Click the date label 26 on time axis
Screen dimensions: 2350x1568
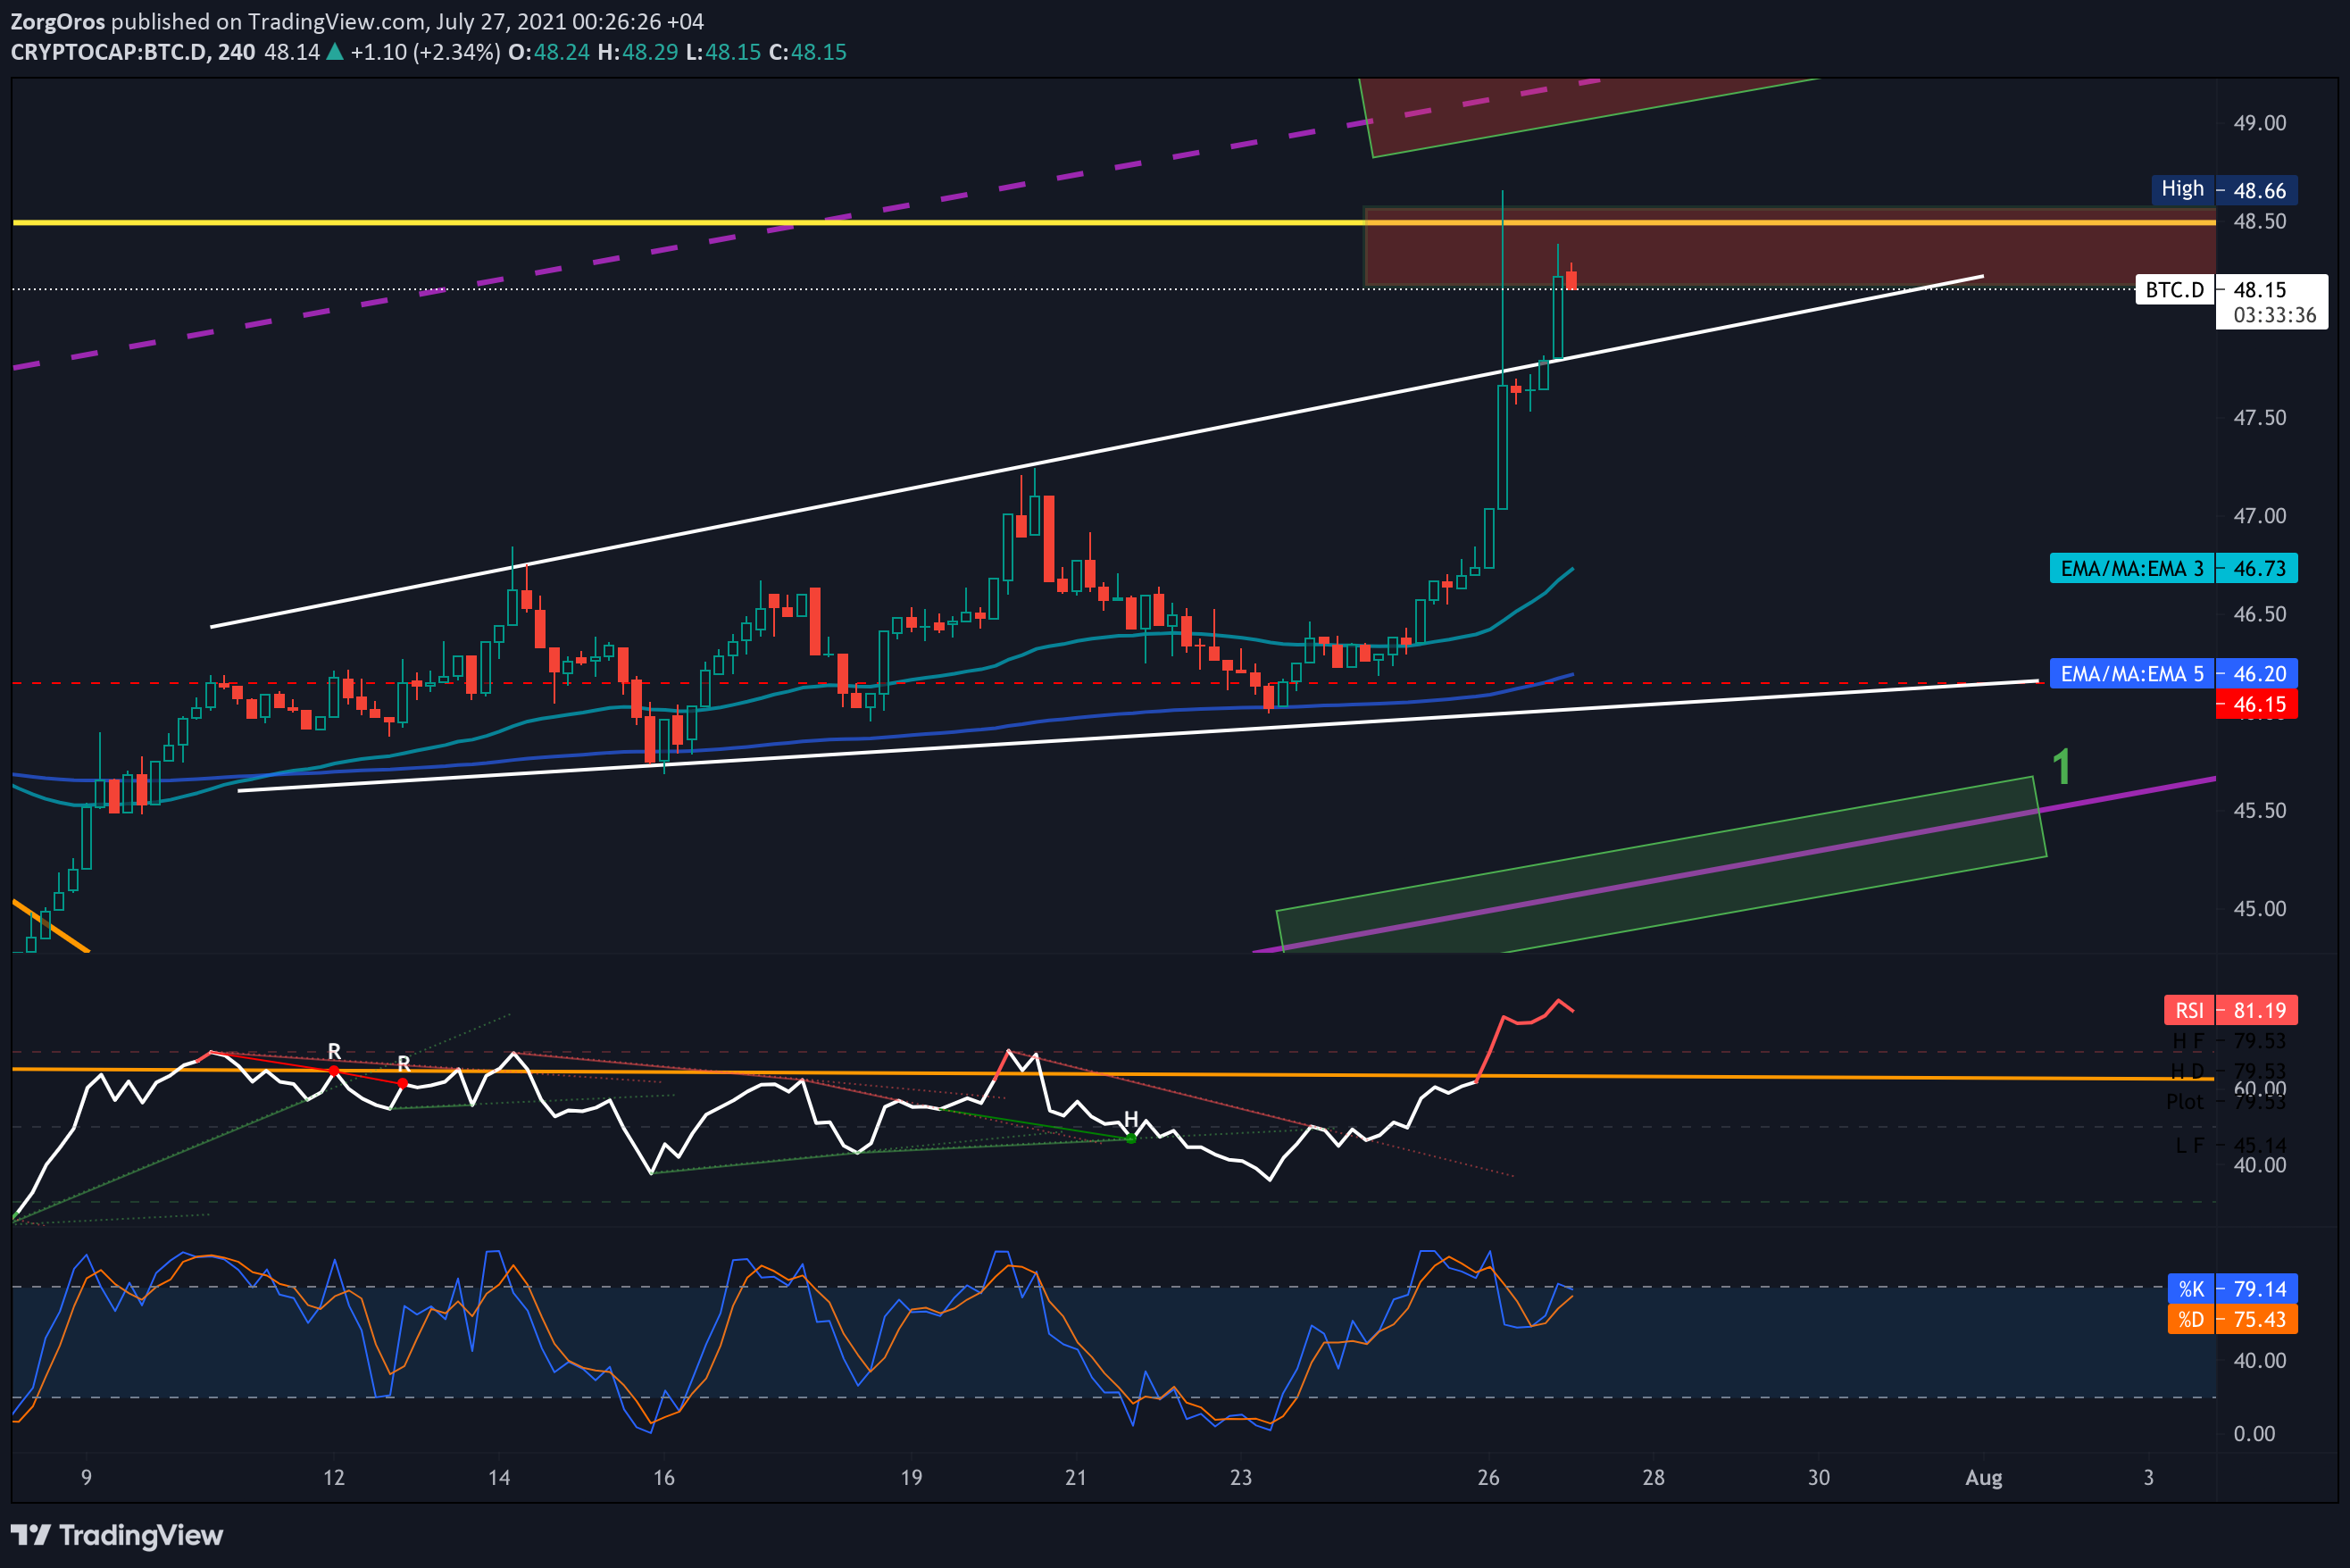(x=1488, y=1477)
